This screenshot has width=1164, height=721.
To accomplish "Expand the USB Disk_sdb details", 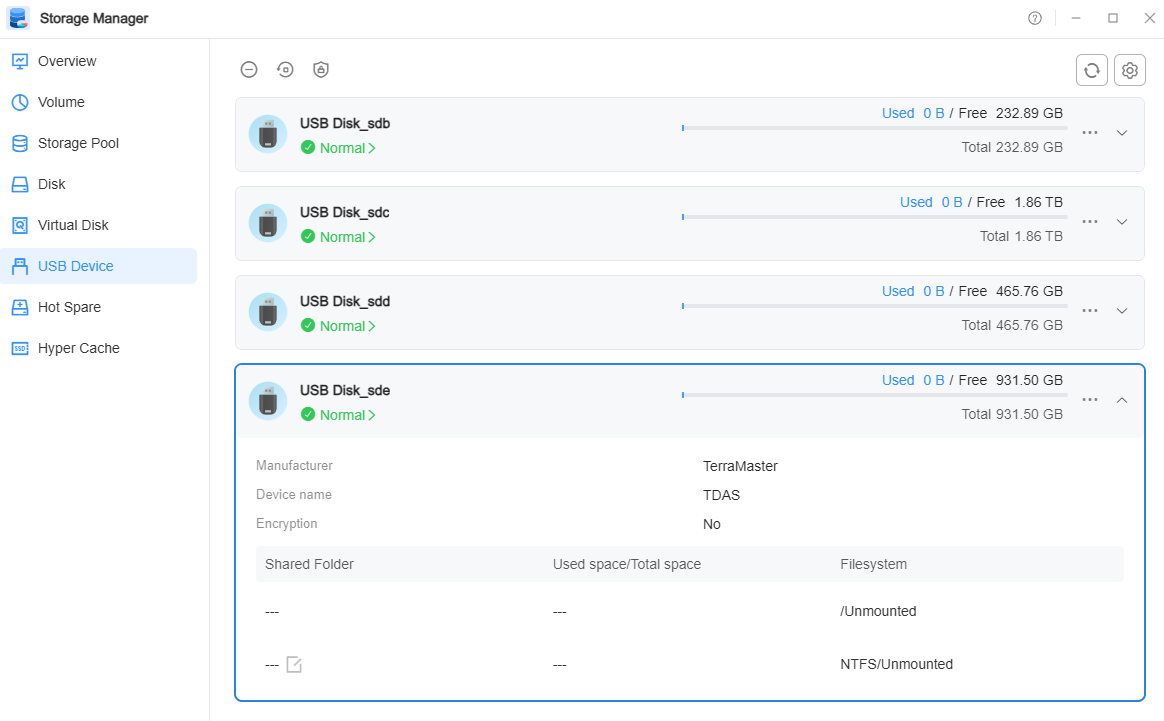I will point(1122,133).
